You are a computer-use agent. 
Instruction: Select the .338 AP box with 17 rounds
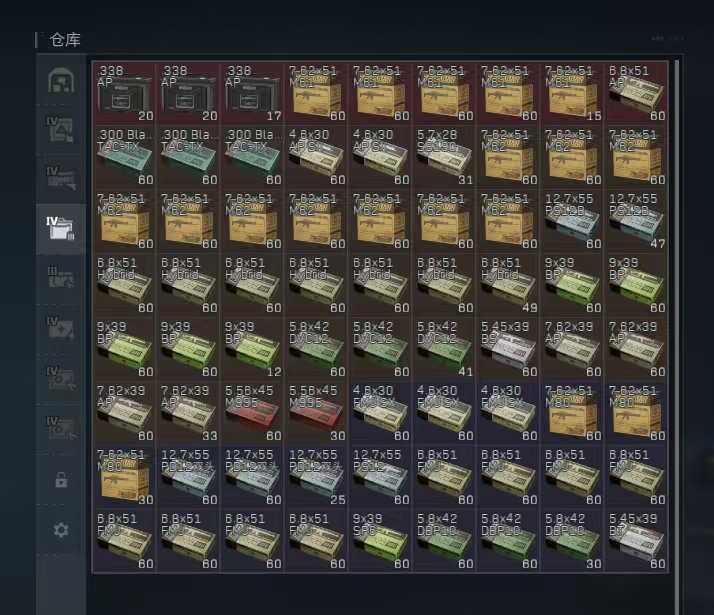click(x=252, y=93)
